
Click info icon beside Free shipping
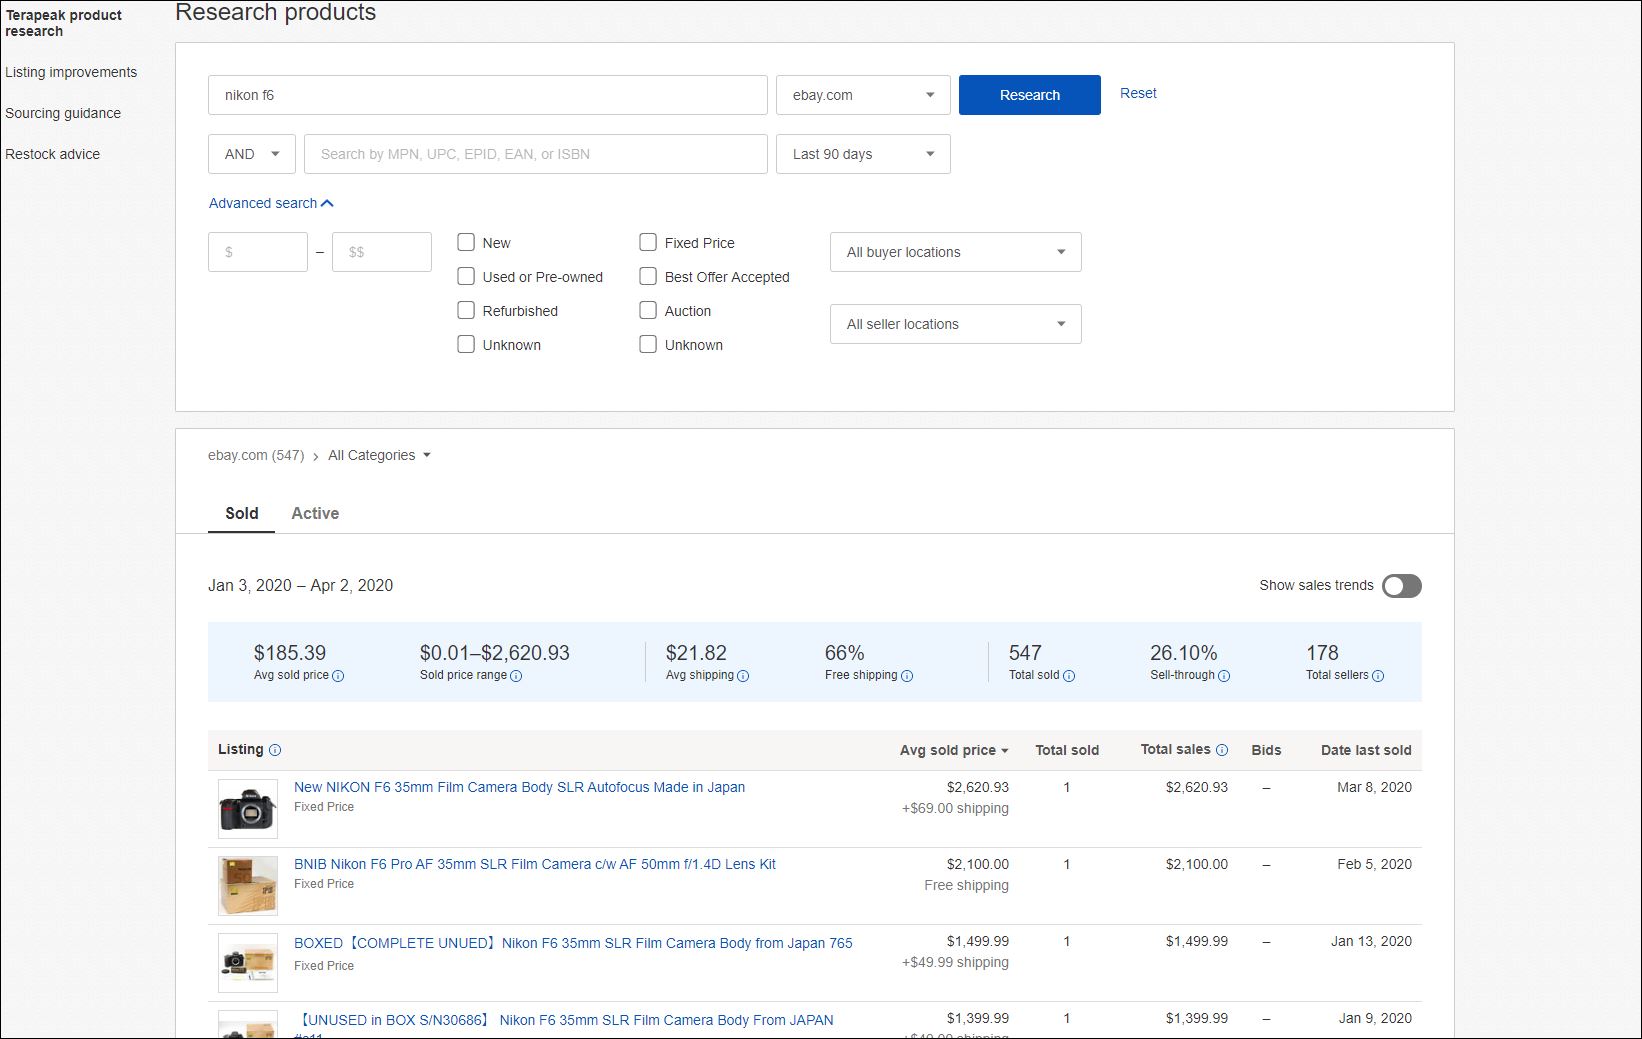[907, 676]
